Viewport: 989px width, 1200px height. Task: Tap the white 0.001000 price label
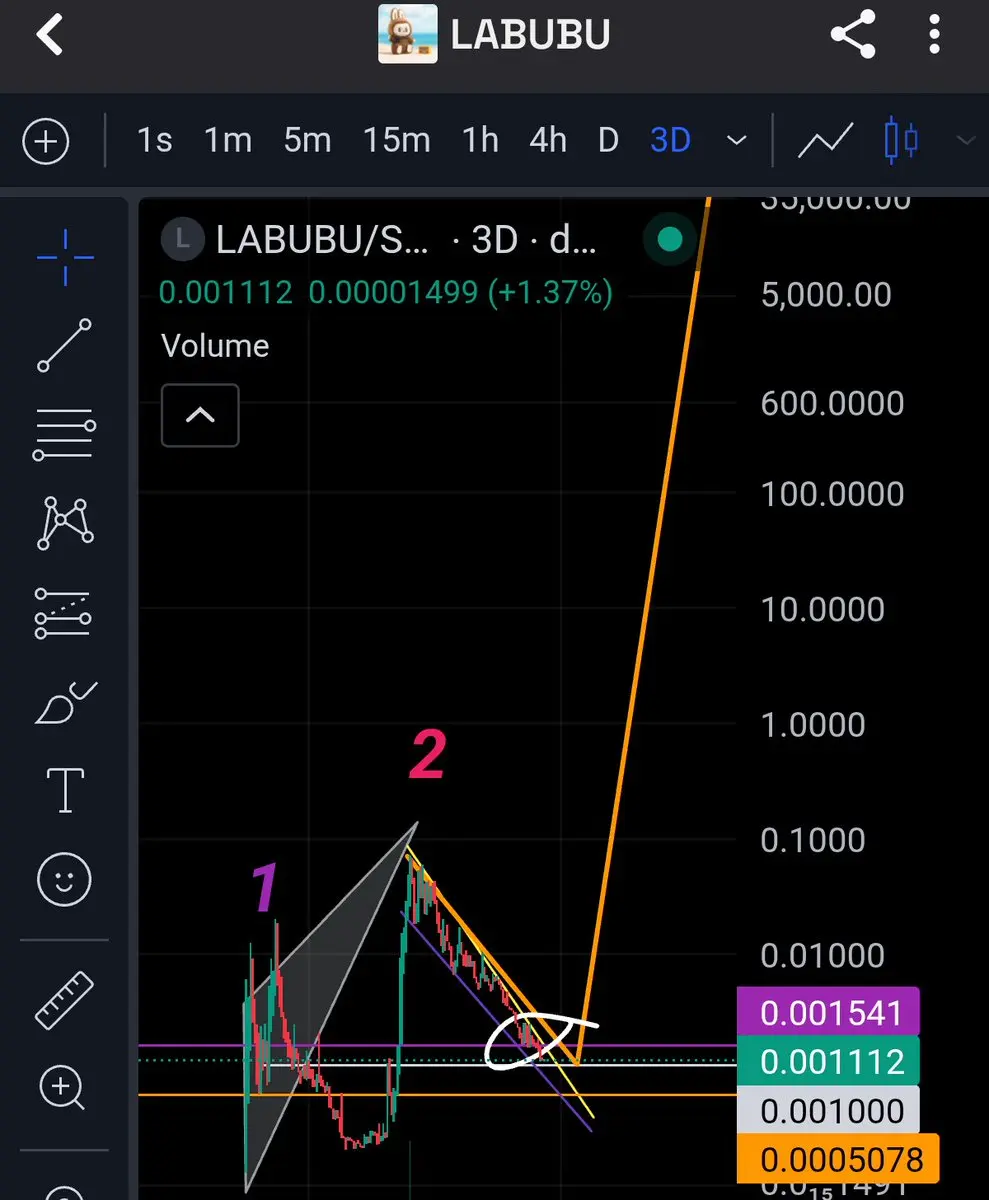click(x=828, y=1110)
